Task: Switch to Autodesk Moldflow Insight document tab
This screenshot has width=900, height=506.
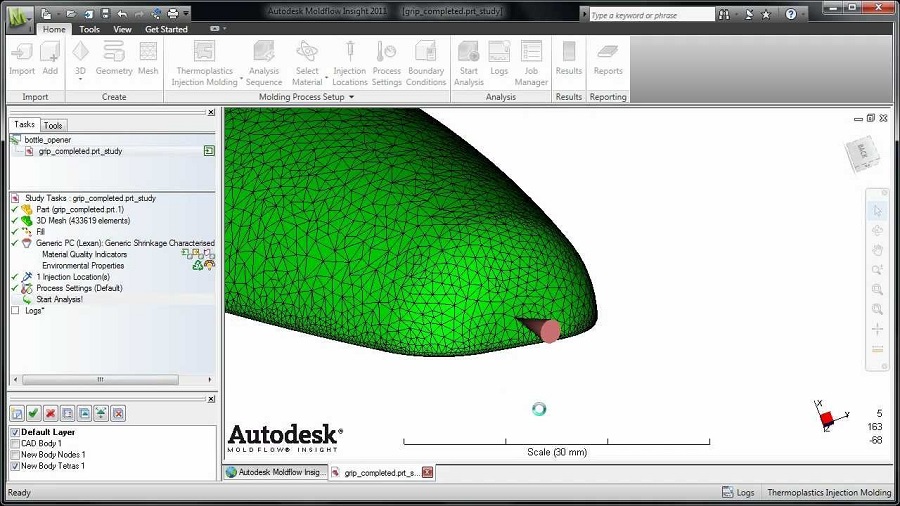Action: pyautogui.click(x=277, y=472)
